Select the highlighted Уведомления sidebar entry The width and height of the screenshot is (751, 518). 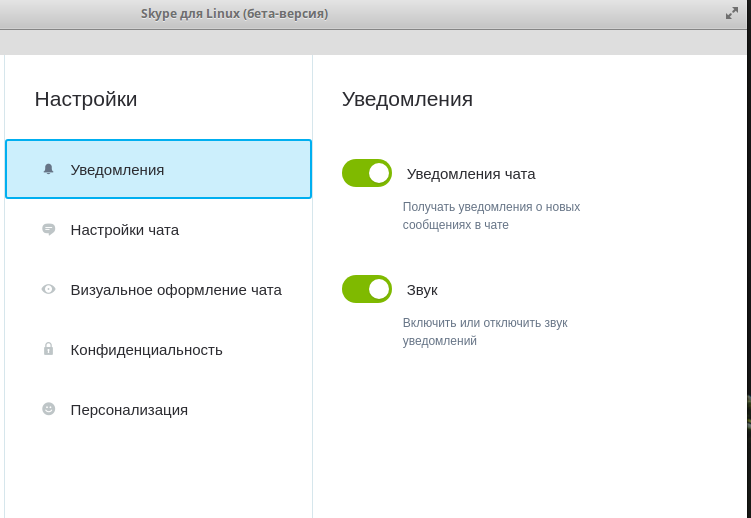(x=159, y=169)
